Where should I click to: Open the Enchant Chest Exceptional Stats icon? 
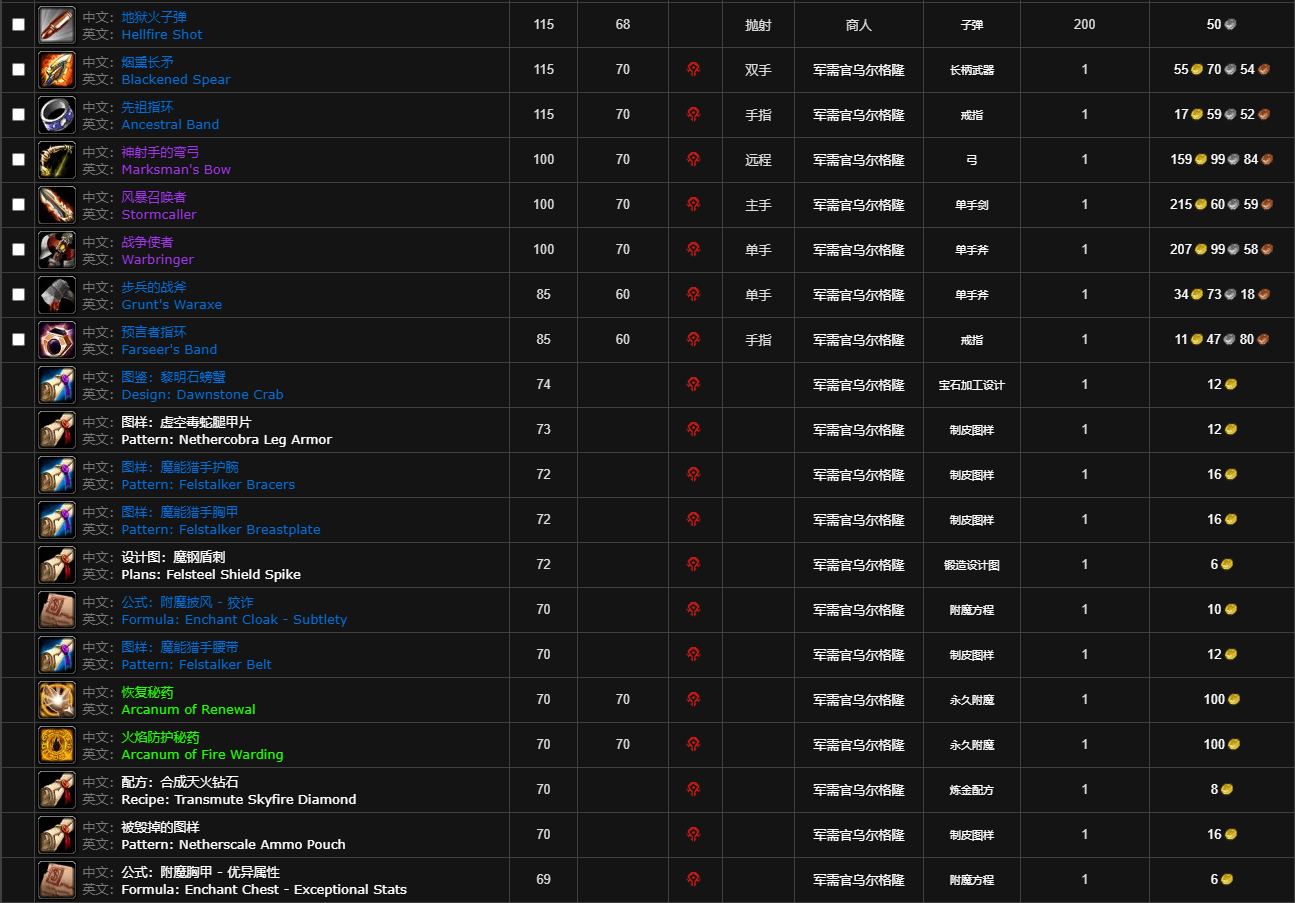tap(57, 880)
